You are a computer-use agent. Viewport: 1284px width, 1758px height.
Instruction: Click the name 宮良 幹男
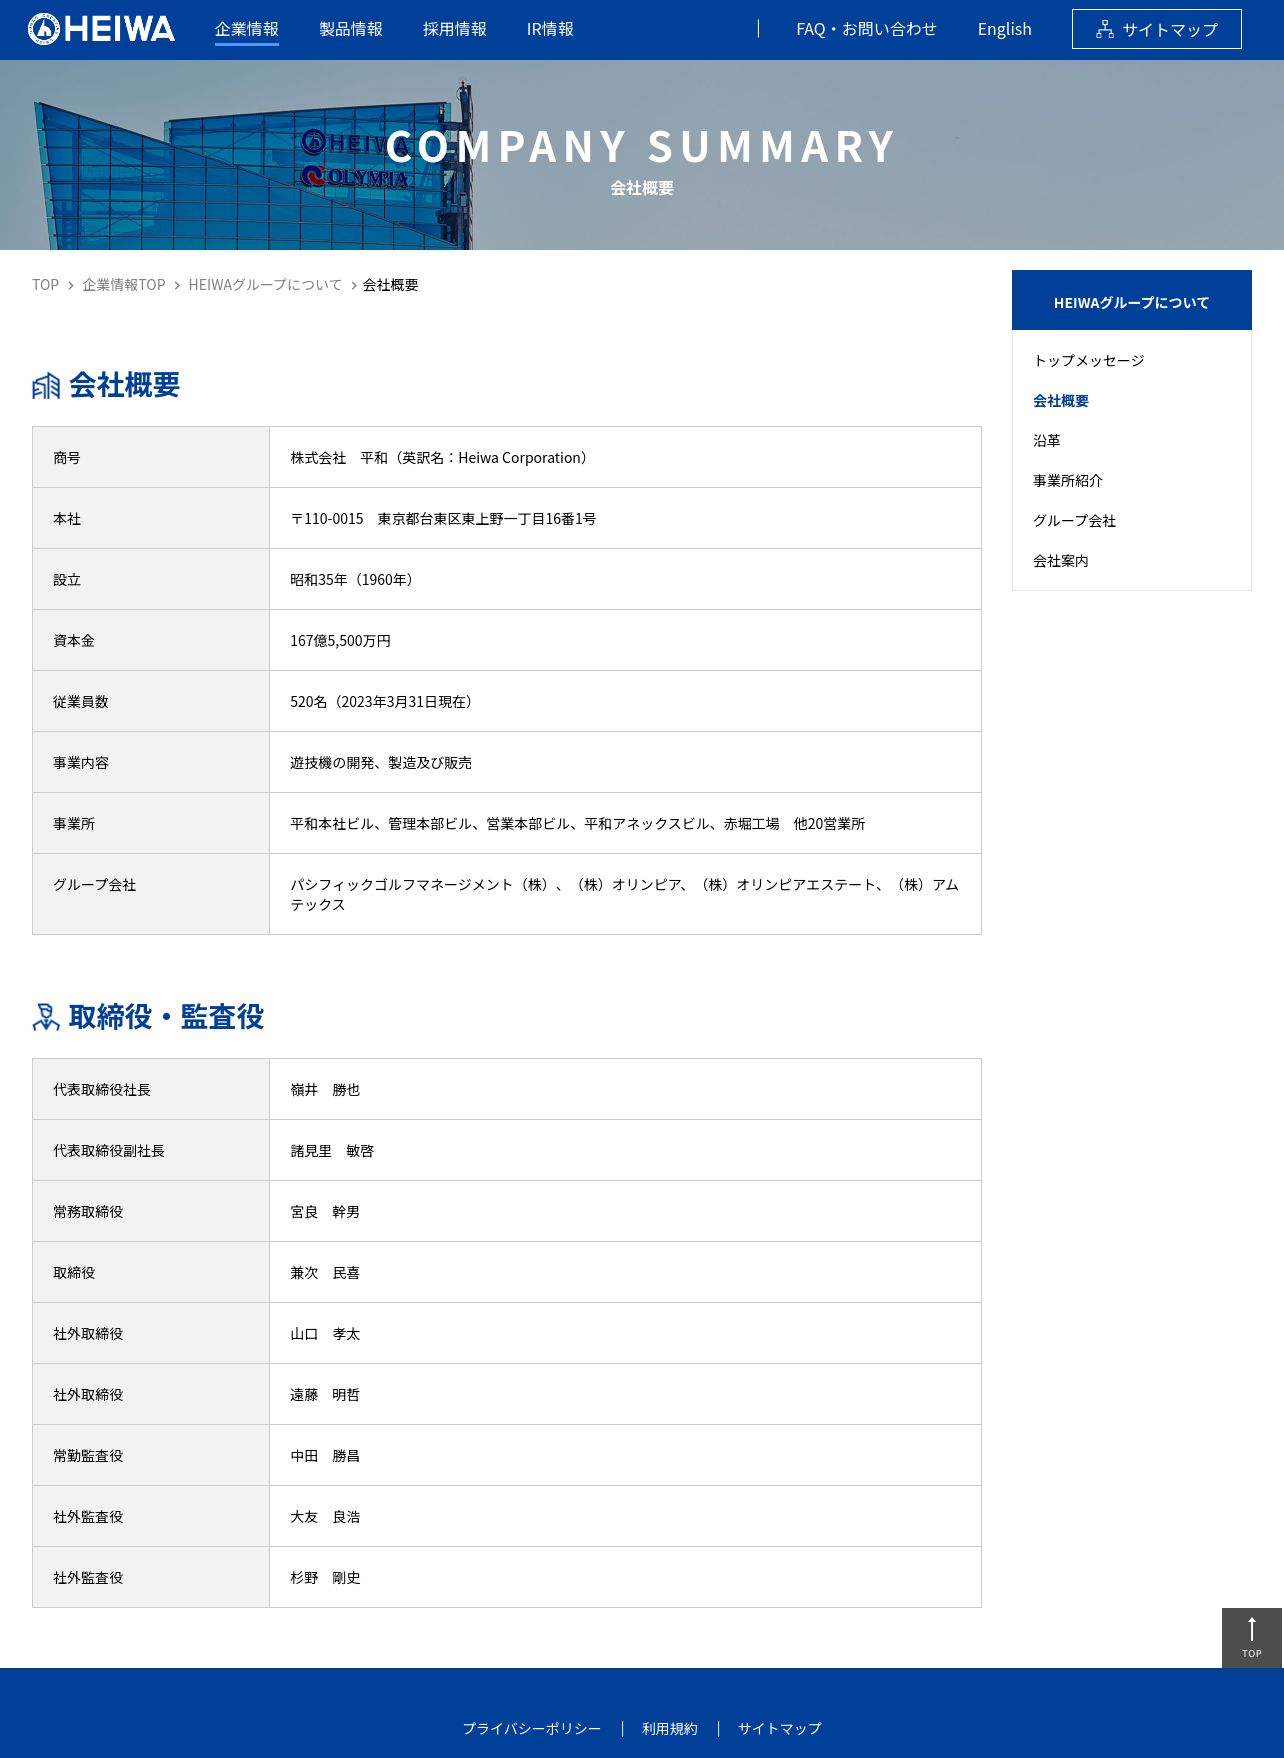[325, 1212]
